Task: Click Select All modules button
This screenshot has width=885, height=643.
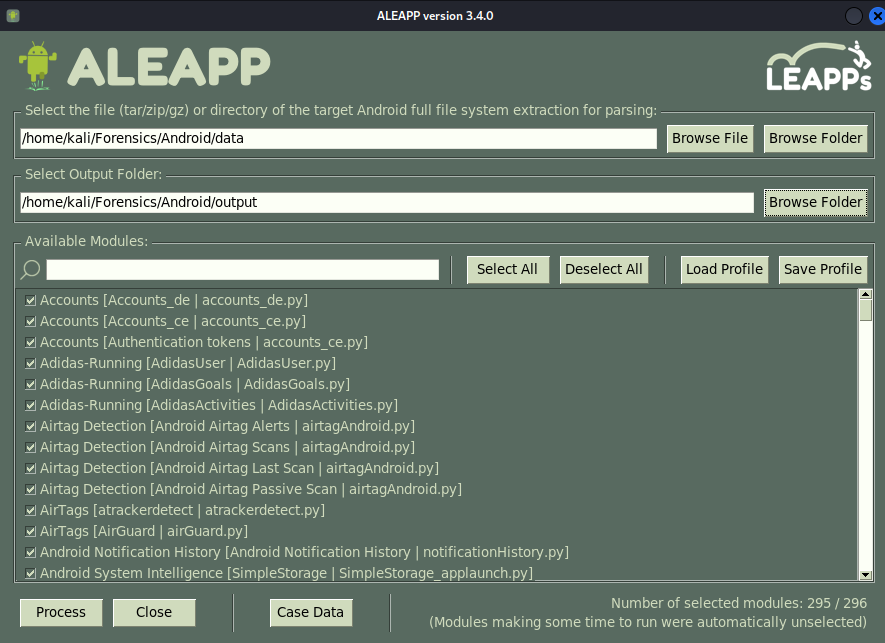Action: [507, 269]
